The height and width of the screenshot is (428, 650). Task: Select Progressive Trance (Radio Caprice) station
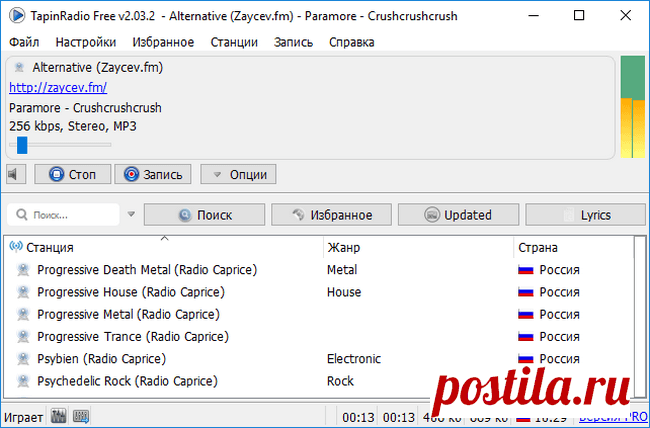click(x=133, y=337)
